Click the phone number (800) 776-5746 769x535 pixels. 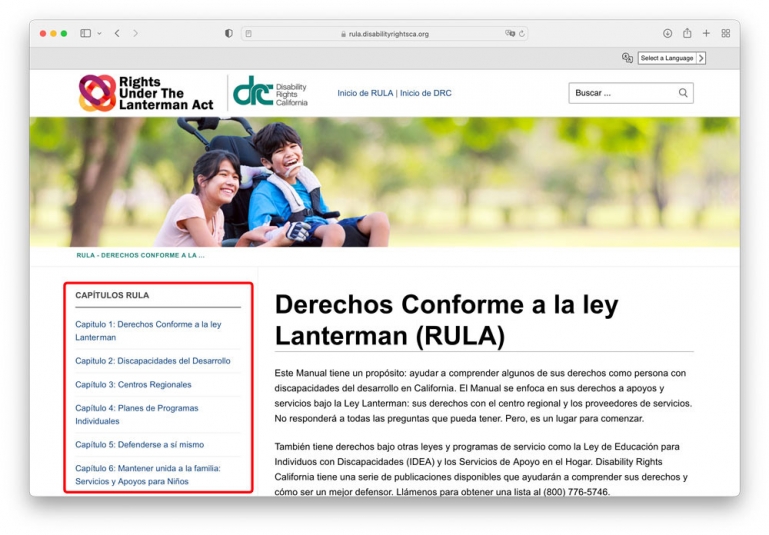(575, 492)
